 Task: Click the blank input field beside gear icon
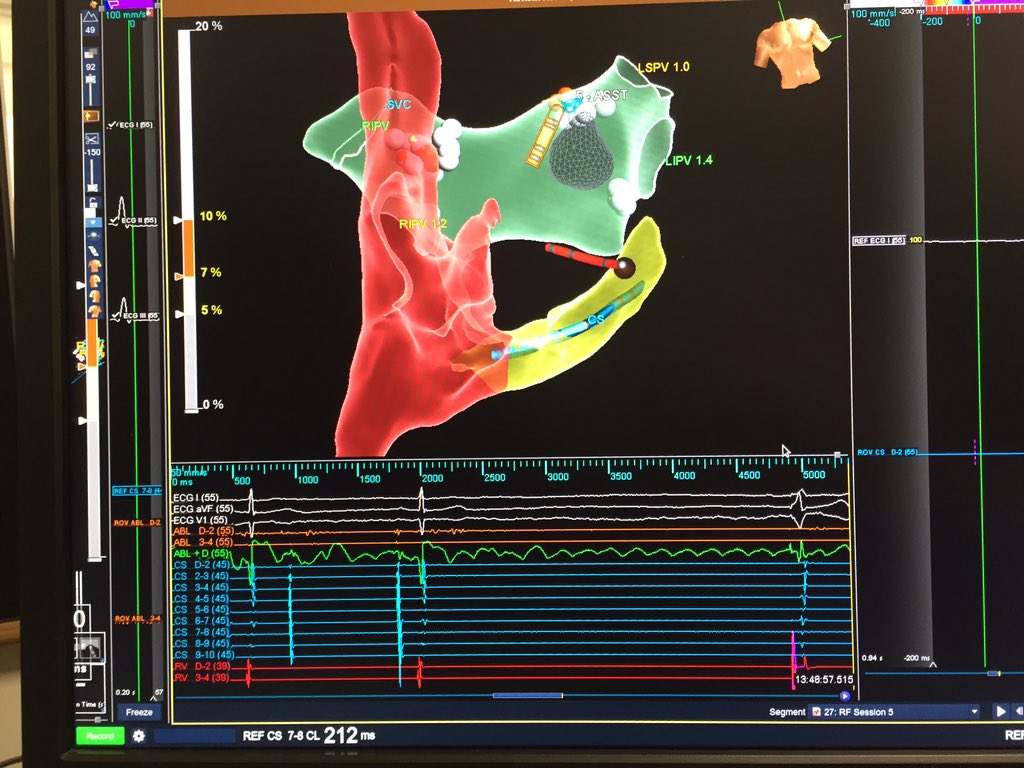(x=195, y=736)
